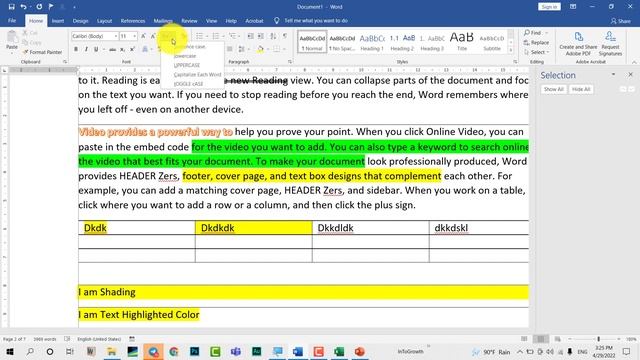Viewport: 640px width, 360px height.
Task: Decrease the paragraph indent
Action: coord(251,36)
